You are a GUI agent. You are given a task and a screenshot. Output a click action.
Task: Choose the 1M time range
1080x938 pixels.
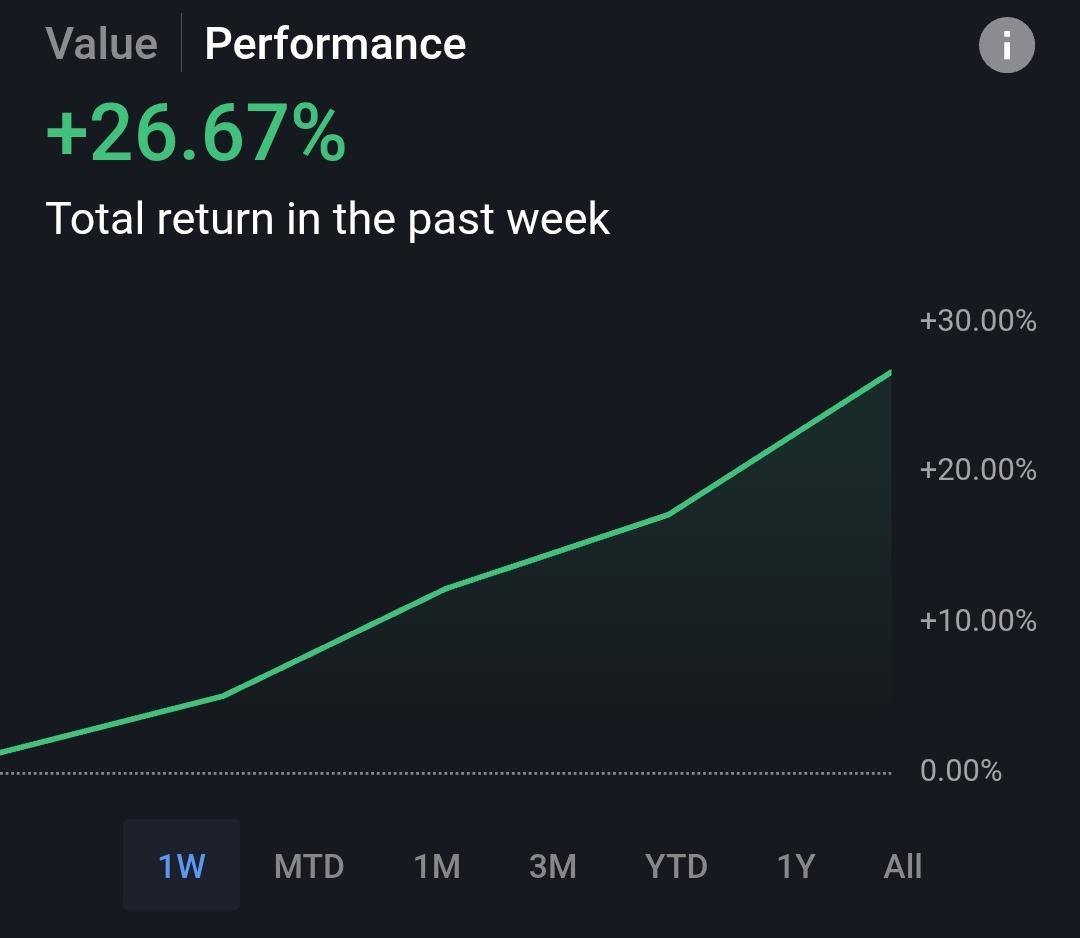437,866
